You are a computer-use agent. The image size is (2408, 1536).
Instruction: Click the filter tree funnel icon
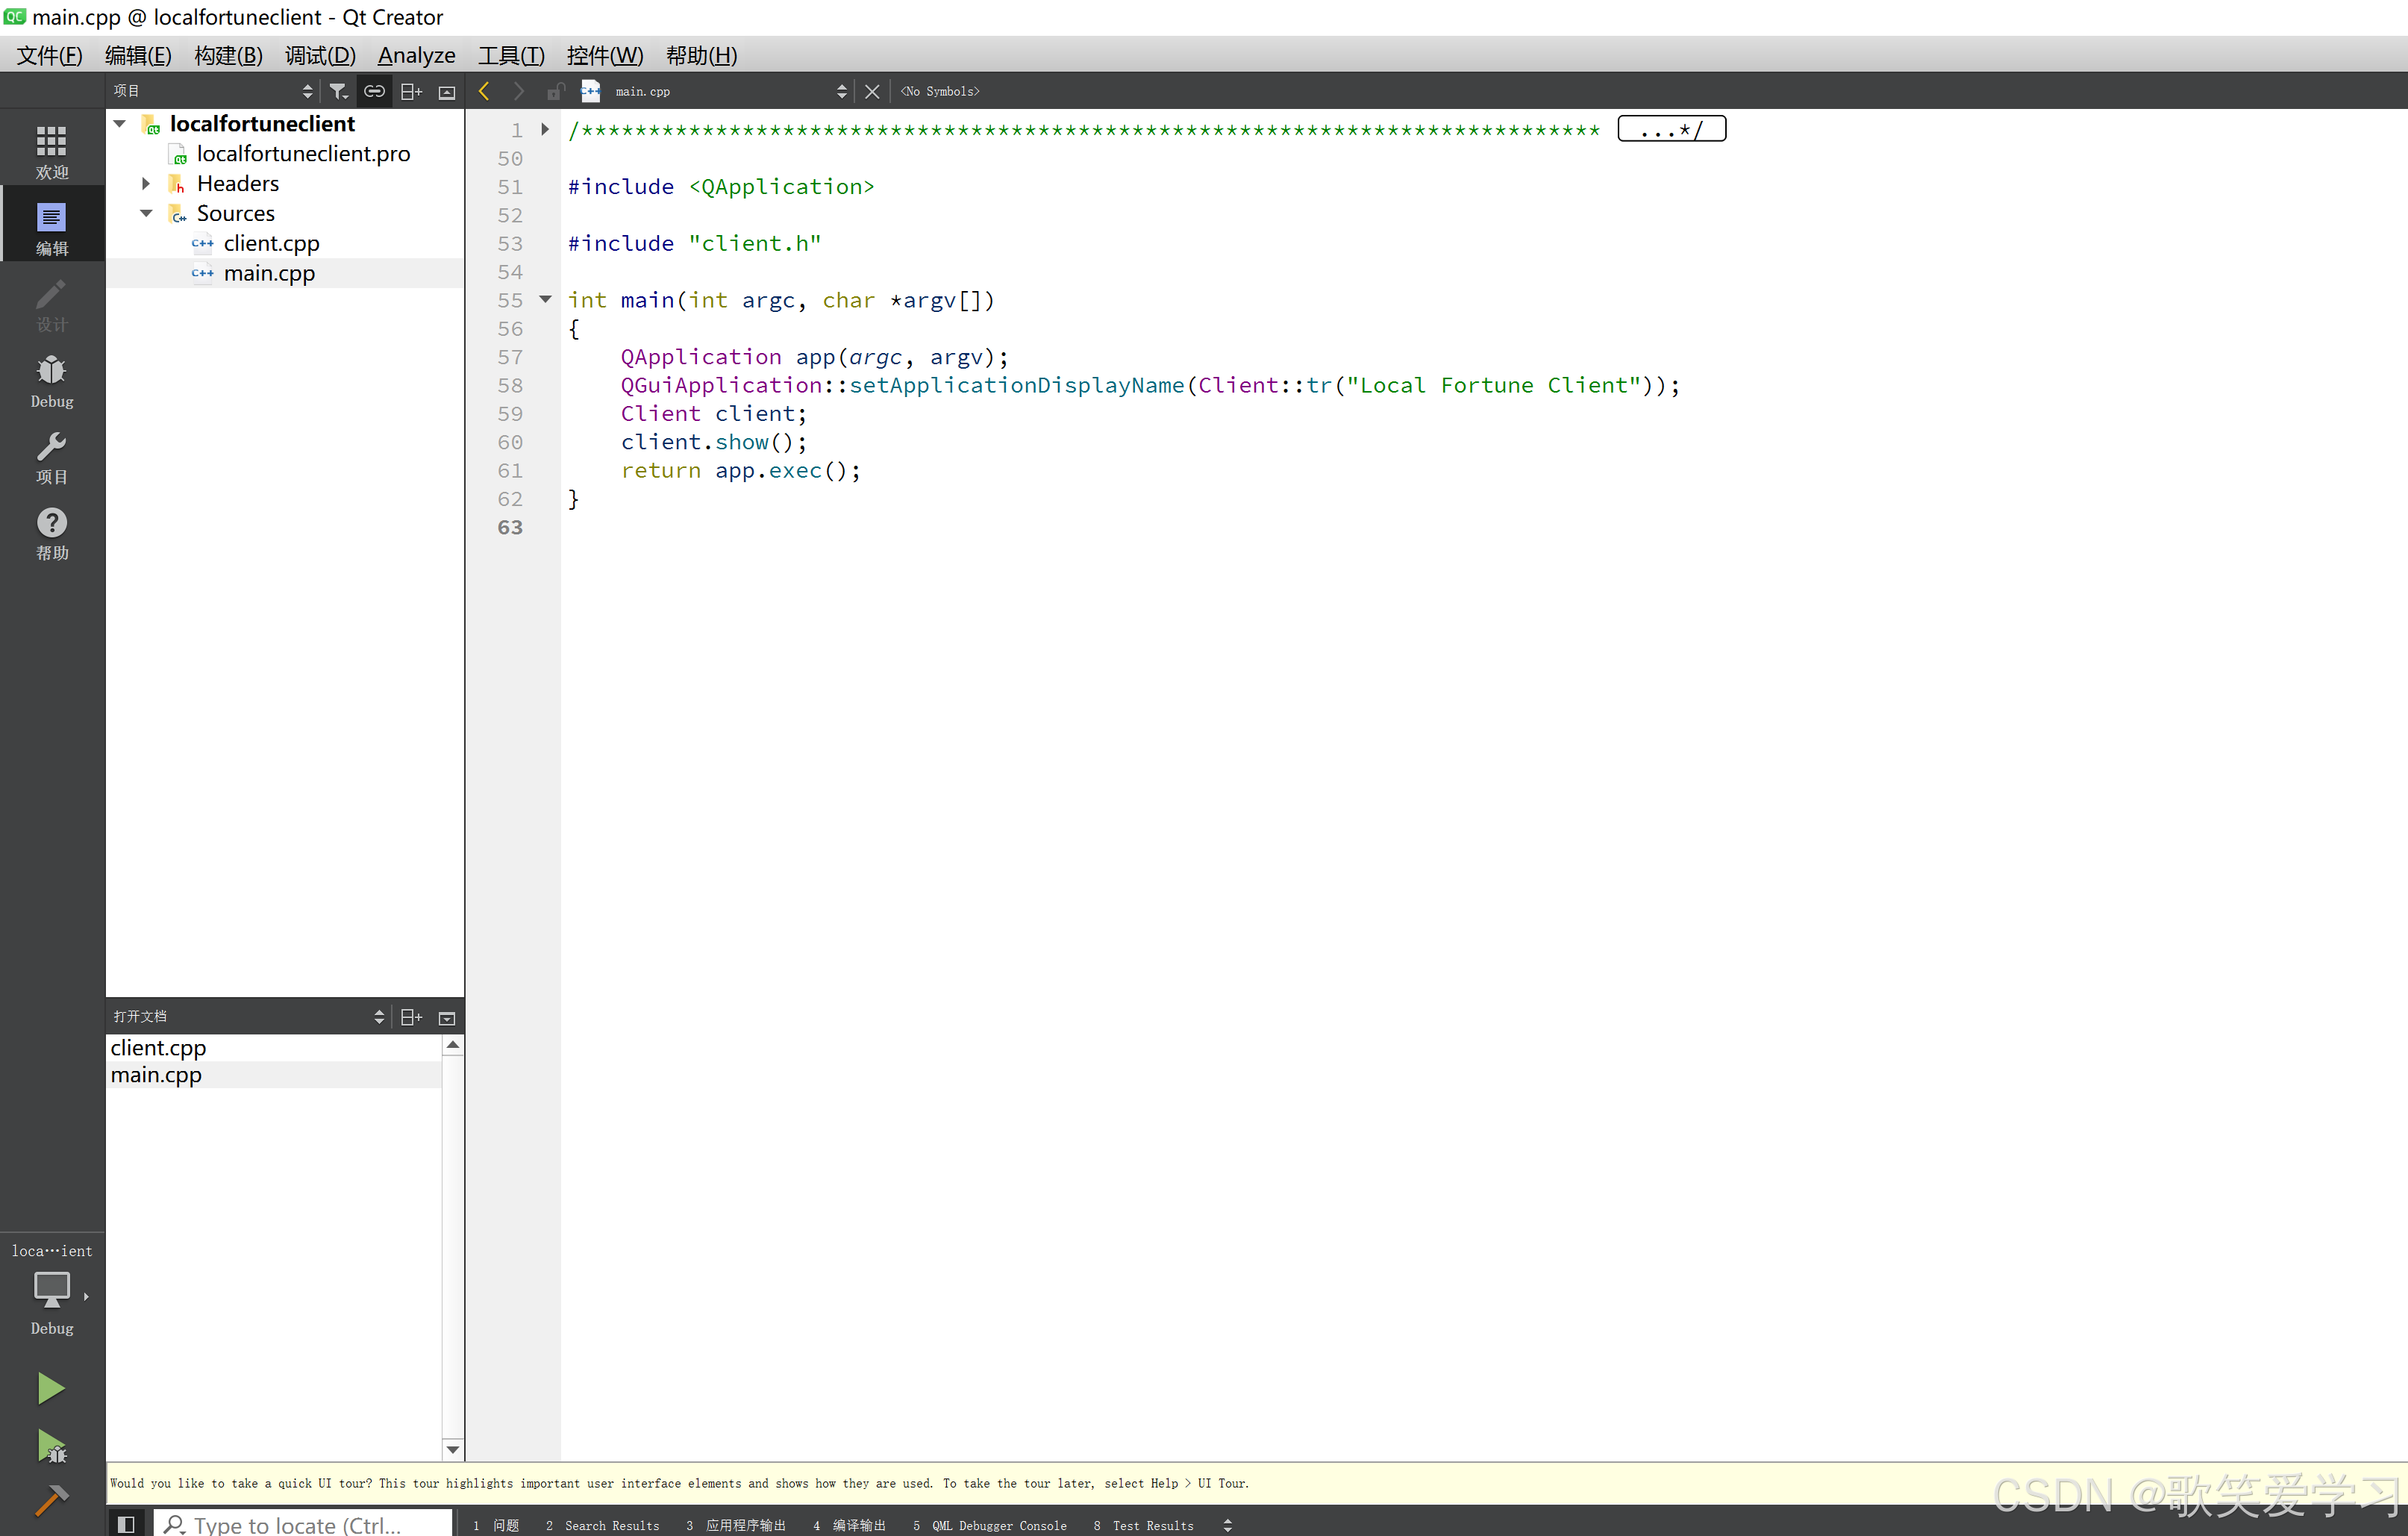tap(339, 91)
